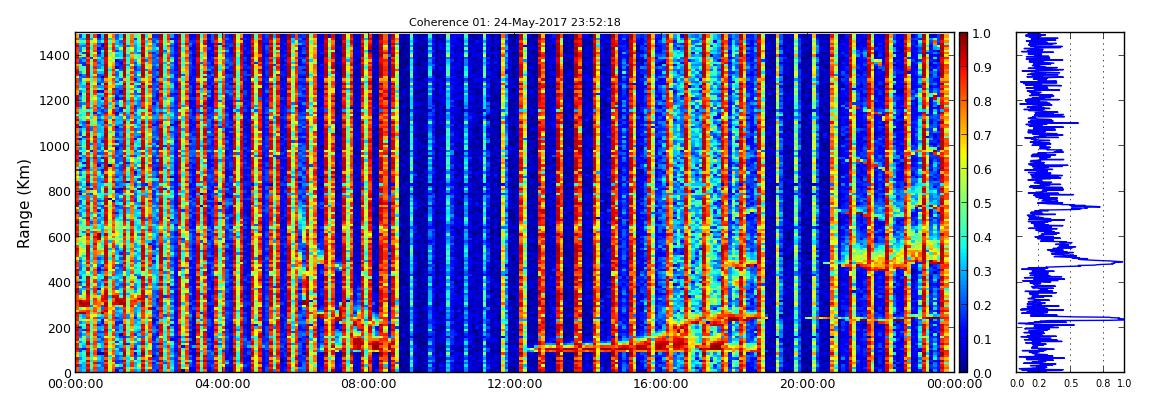Click the 1.0 colorbar label
This screenshot has width=1150, height=407.
(982, 34)
